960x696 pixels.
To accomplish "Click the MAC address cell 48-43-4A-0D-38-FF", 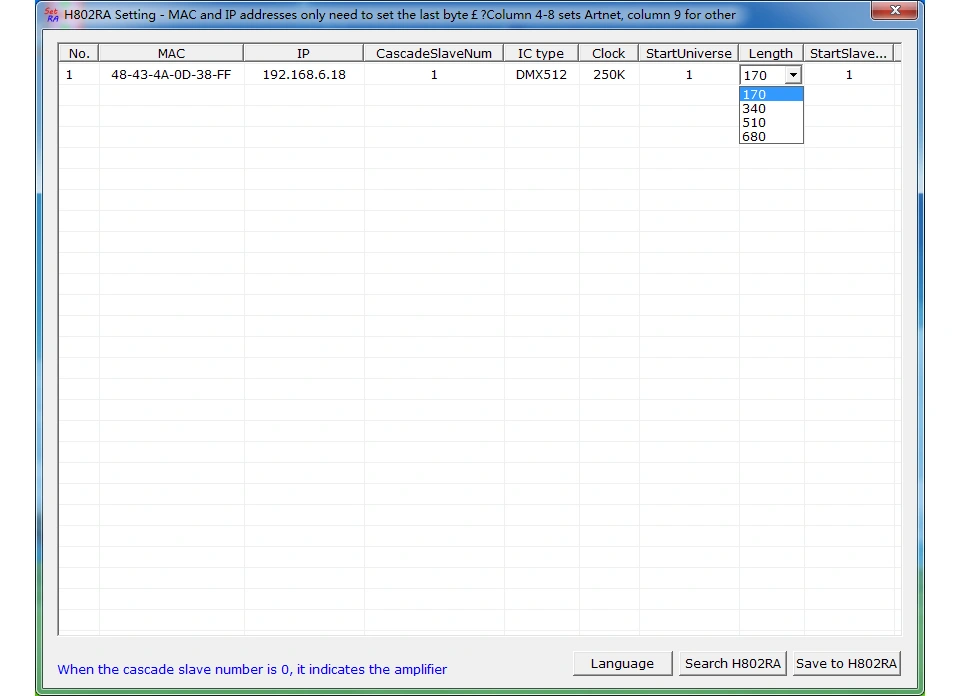I will coord(171,75).
